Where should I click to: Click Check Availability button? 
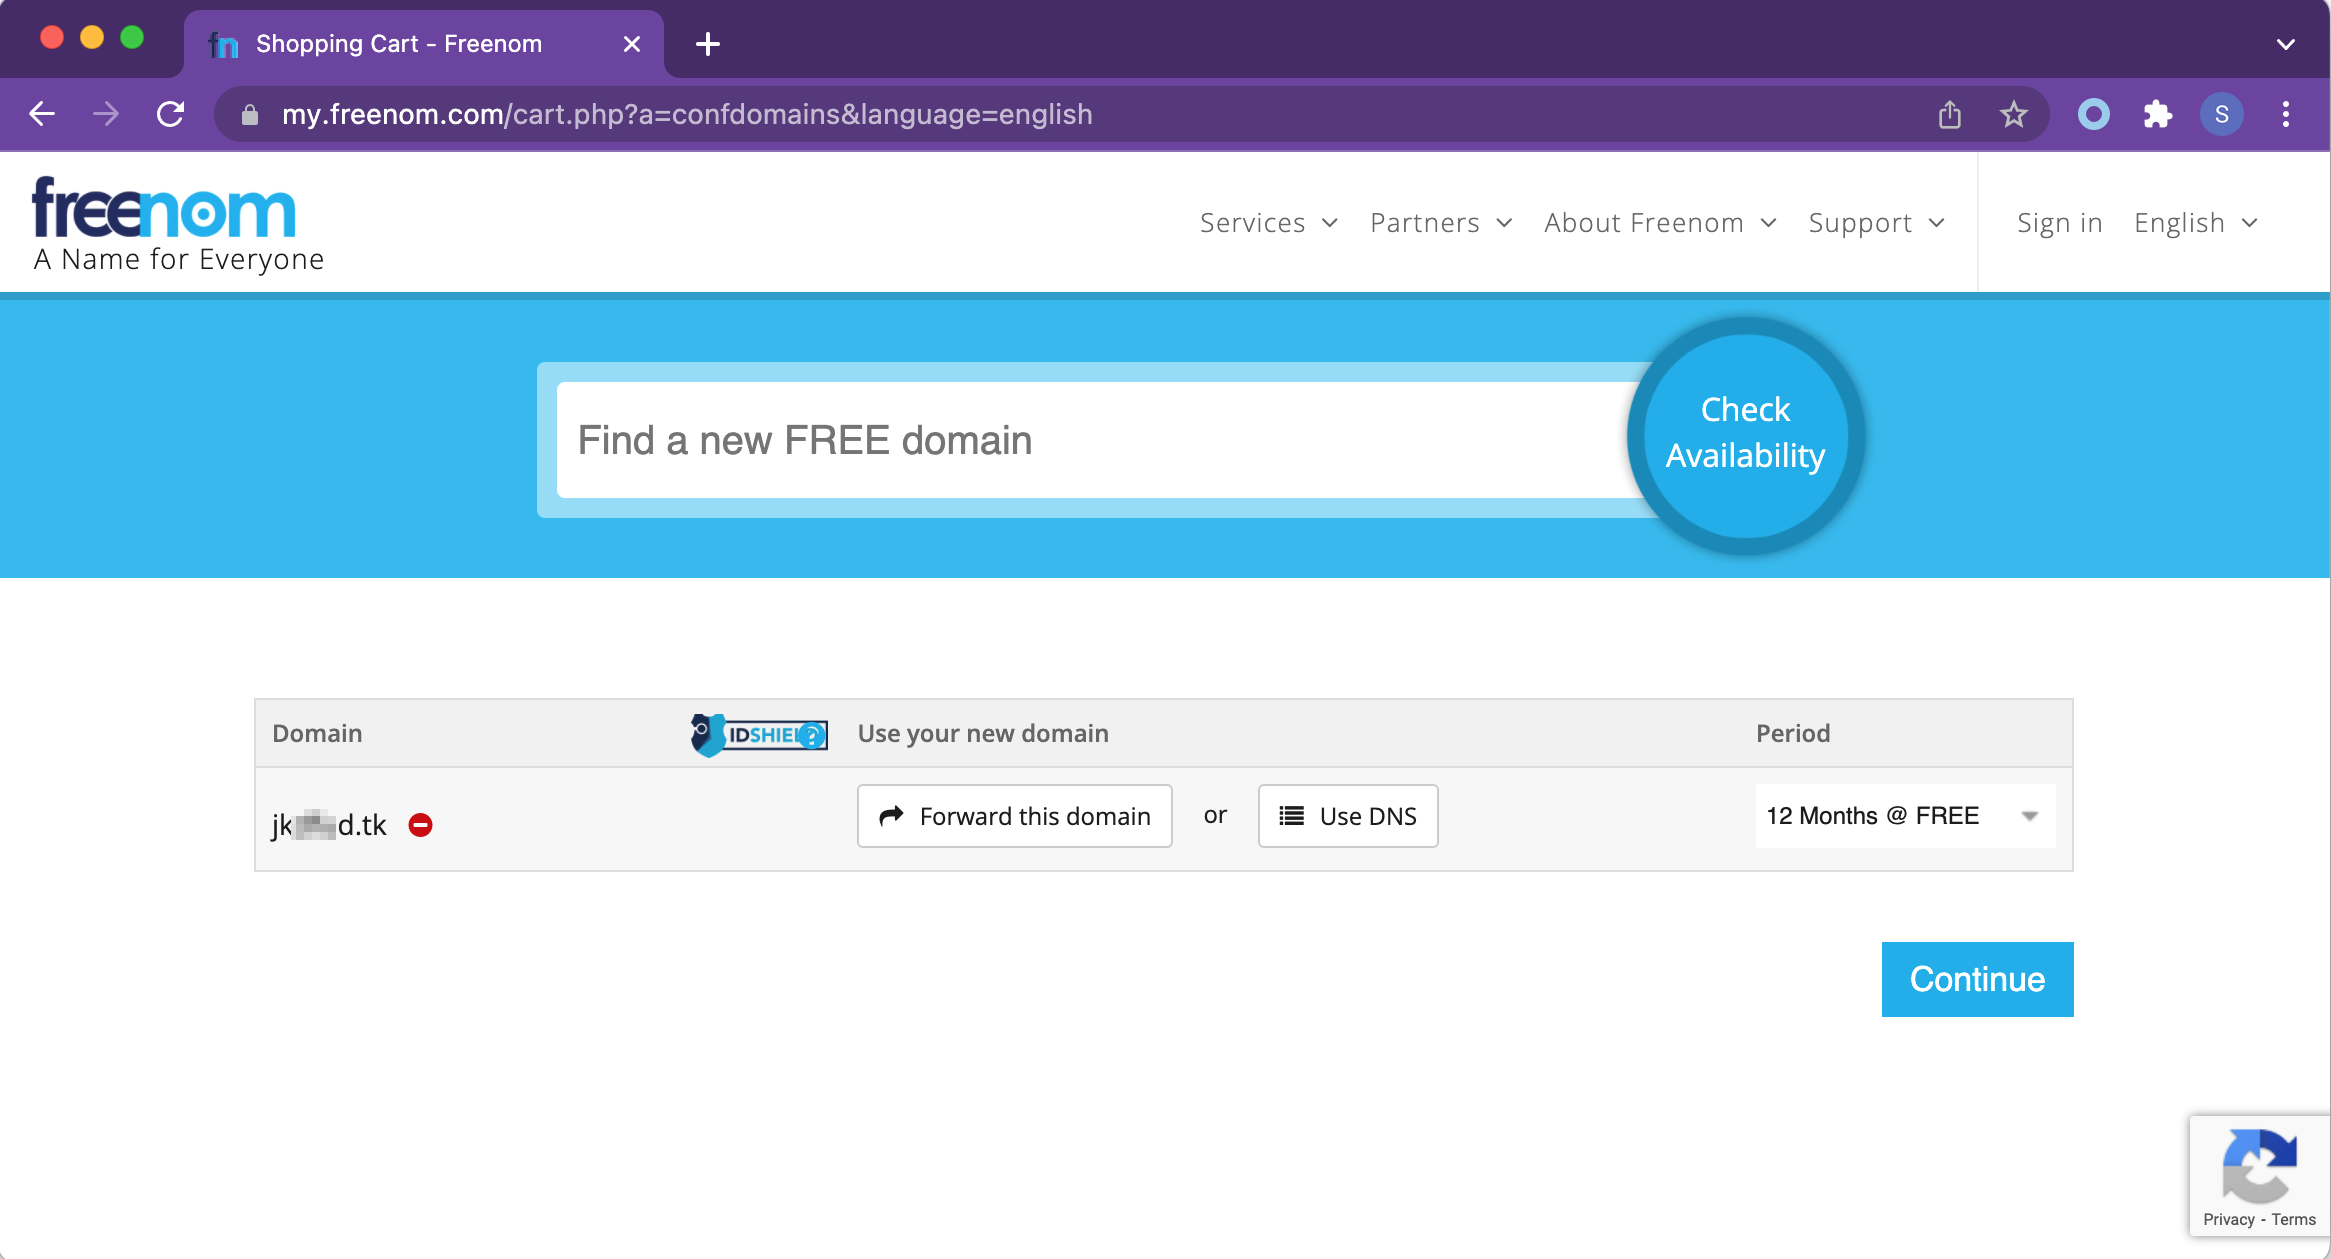pos(1745,434)
